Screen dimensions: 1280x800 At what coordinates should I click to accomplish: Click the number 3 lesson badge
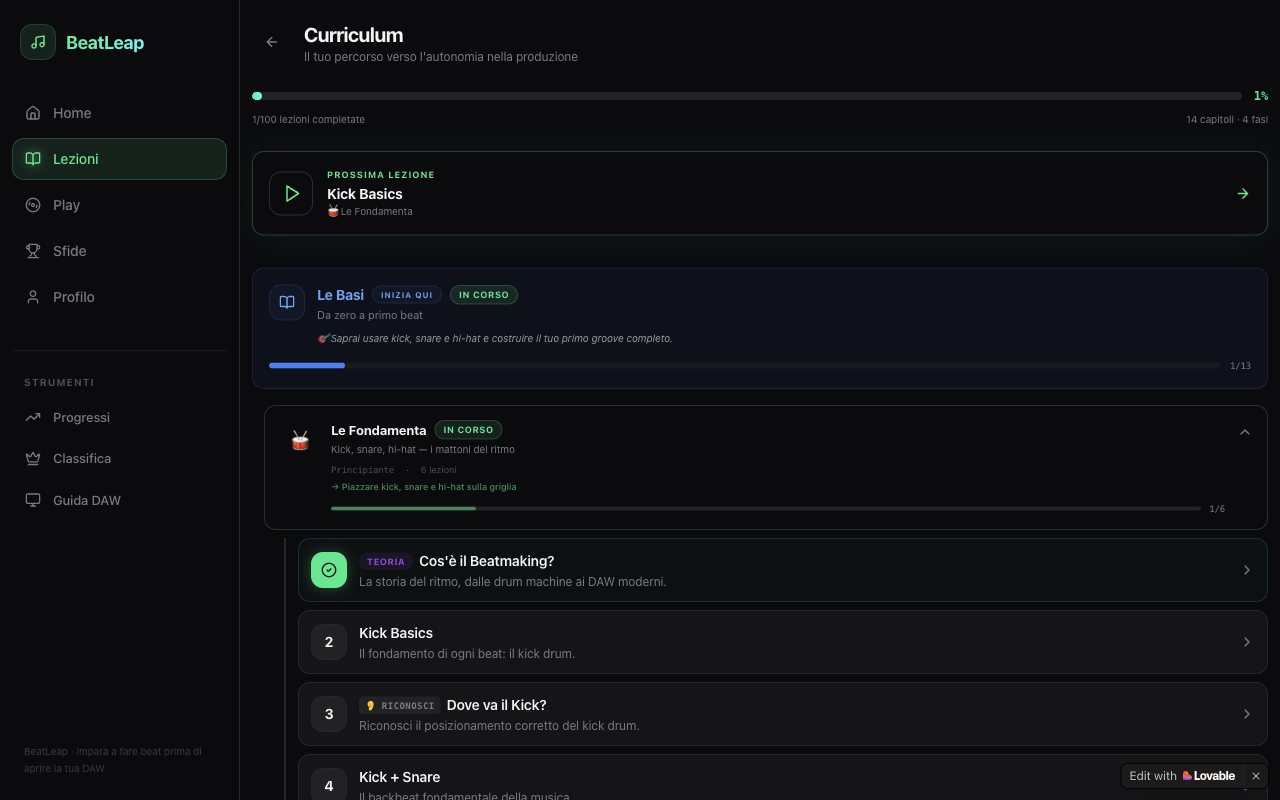(329, 714)
